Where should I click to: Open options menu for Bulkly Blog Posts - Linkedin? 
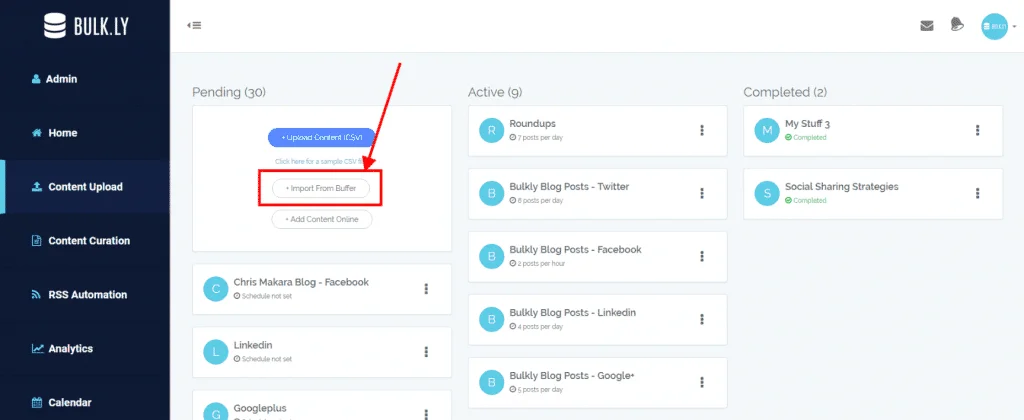tap(702, 319)
